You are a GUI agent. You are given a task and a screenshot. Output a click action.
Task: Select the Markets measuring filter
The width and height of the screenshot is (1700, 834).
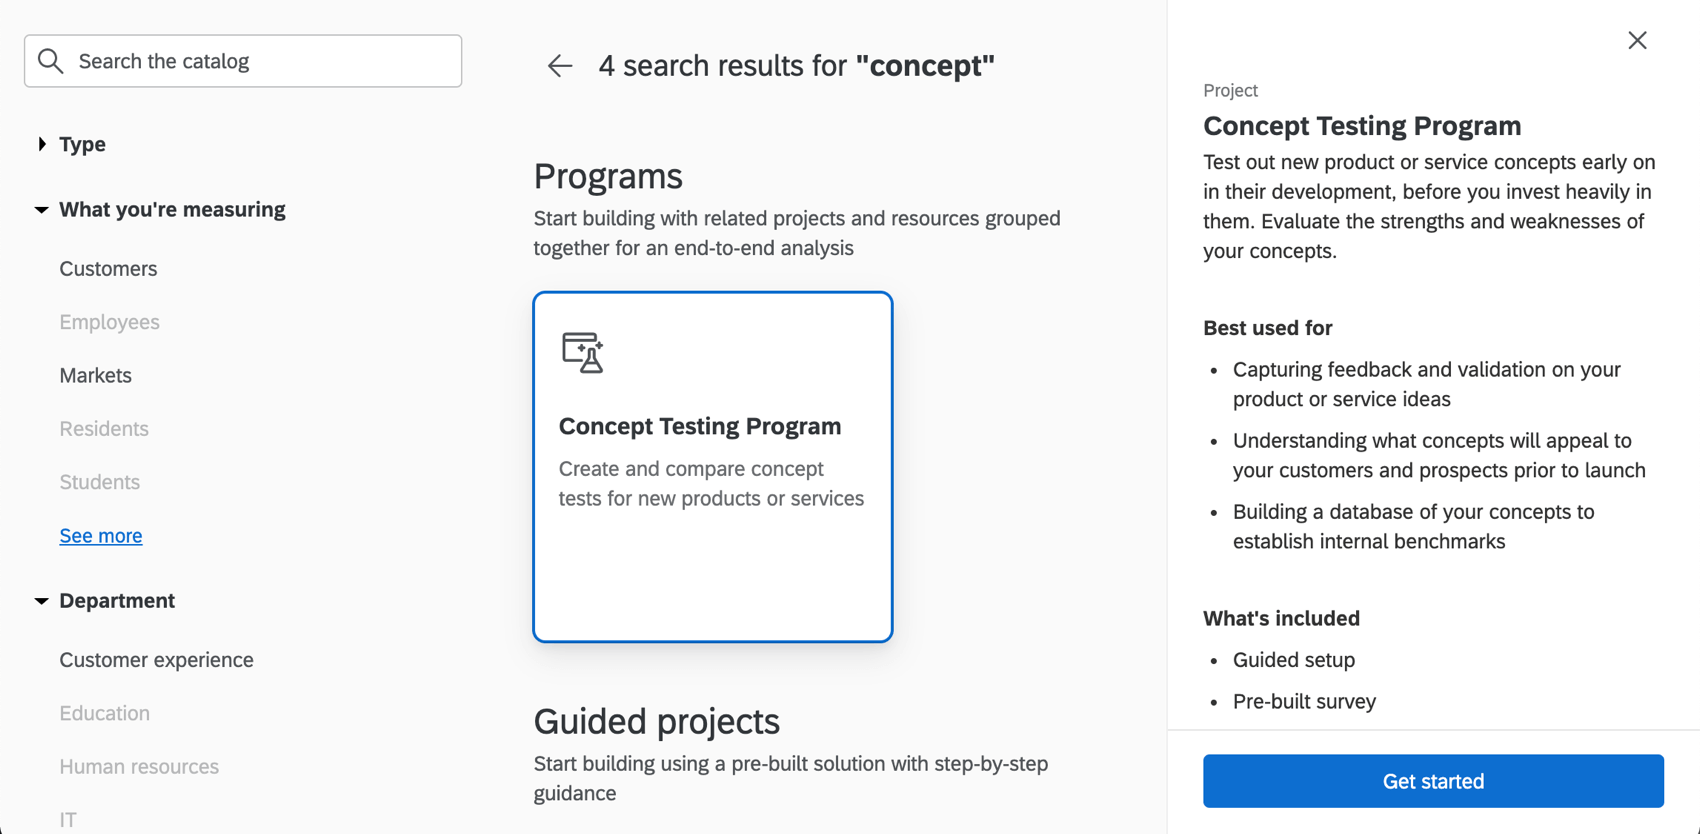(95, 375)
